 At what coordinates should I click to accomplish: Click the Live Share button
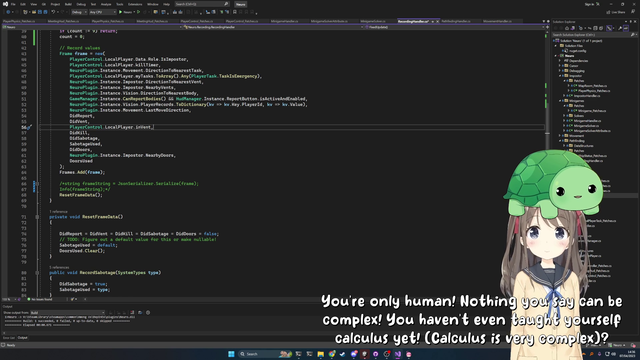click(x=617, y=12)
